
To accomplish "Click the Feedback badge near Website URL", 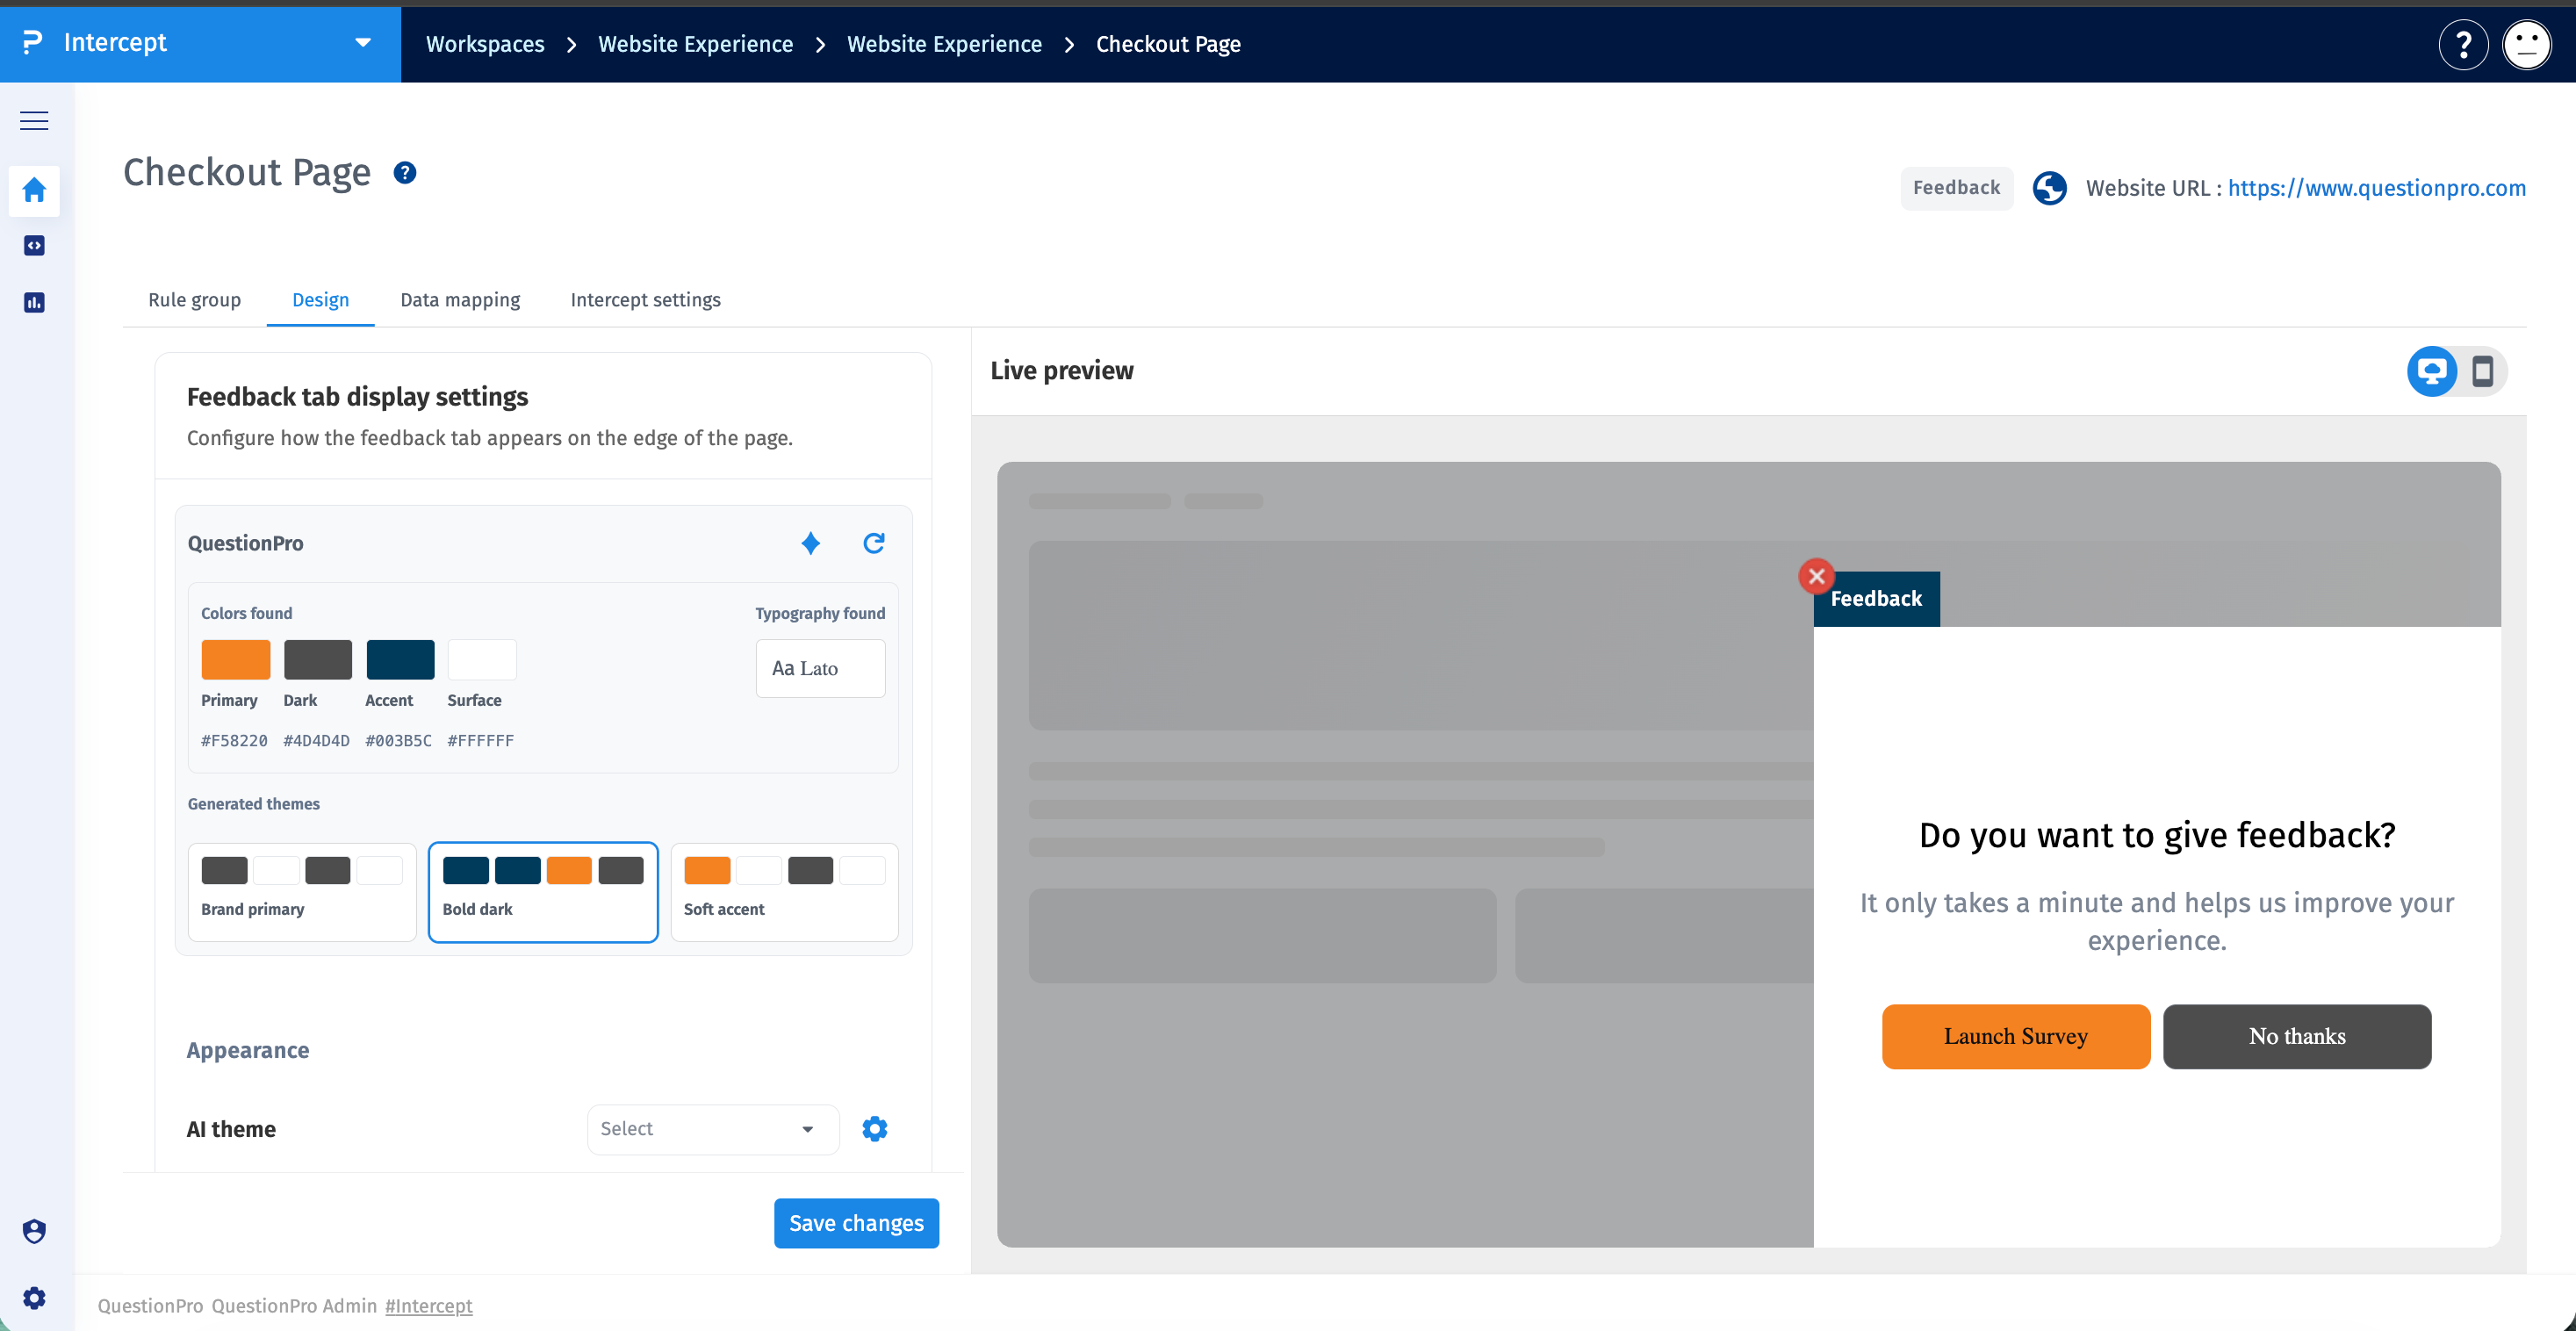I will point(1957,188).
